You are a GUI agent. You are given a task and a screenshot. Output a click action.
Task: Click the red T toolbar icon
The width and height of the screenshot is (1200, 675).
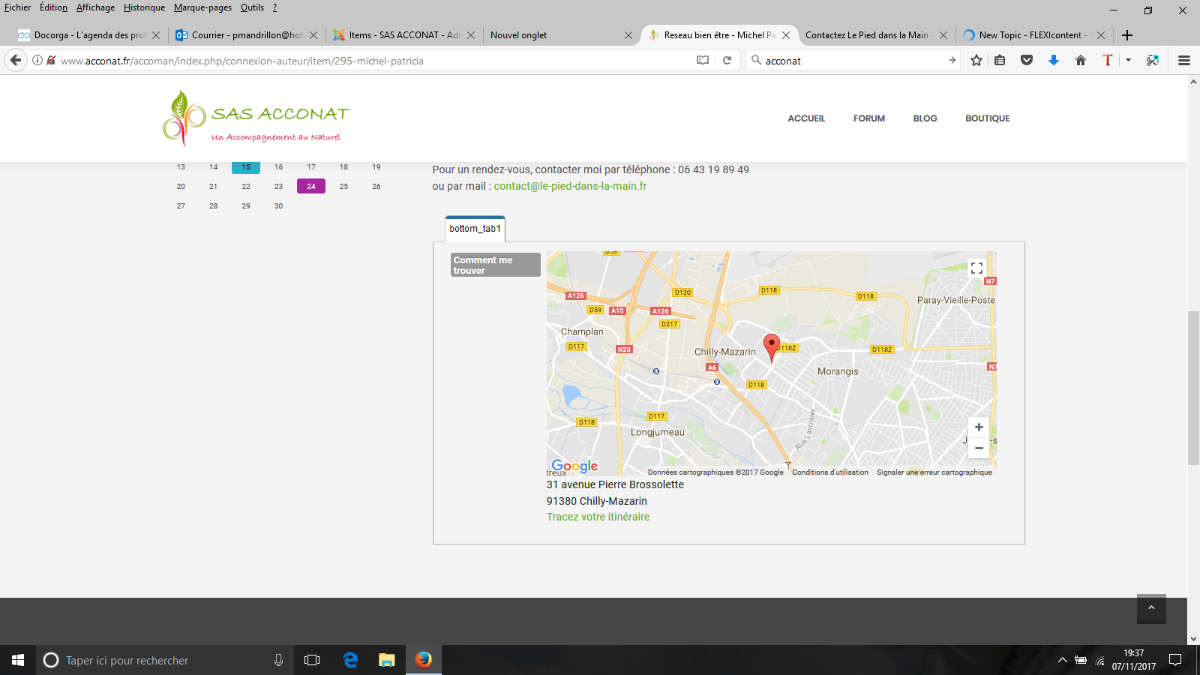(1107, 60)
